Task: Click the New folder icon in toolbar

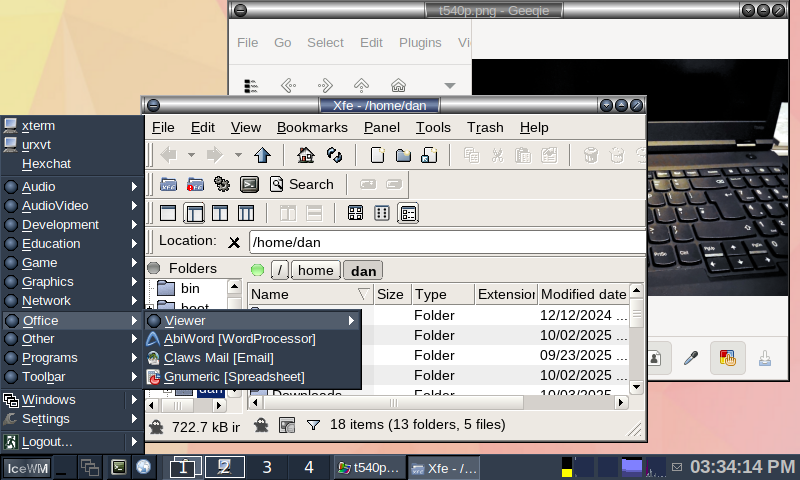Action: tap(403, 155)
